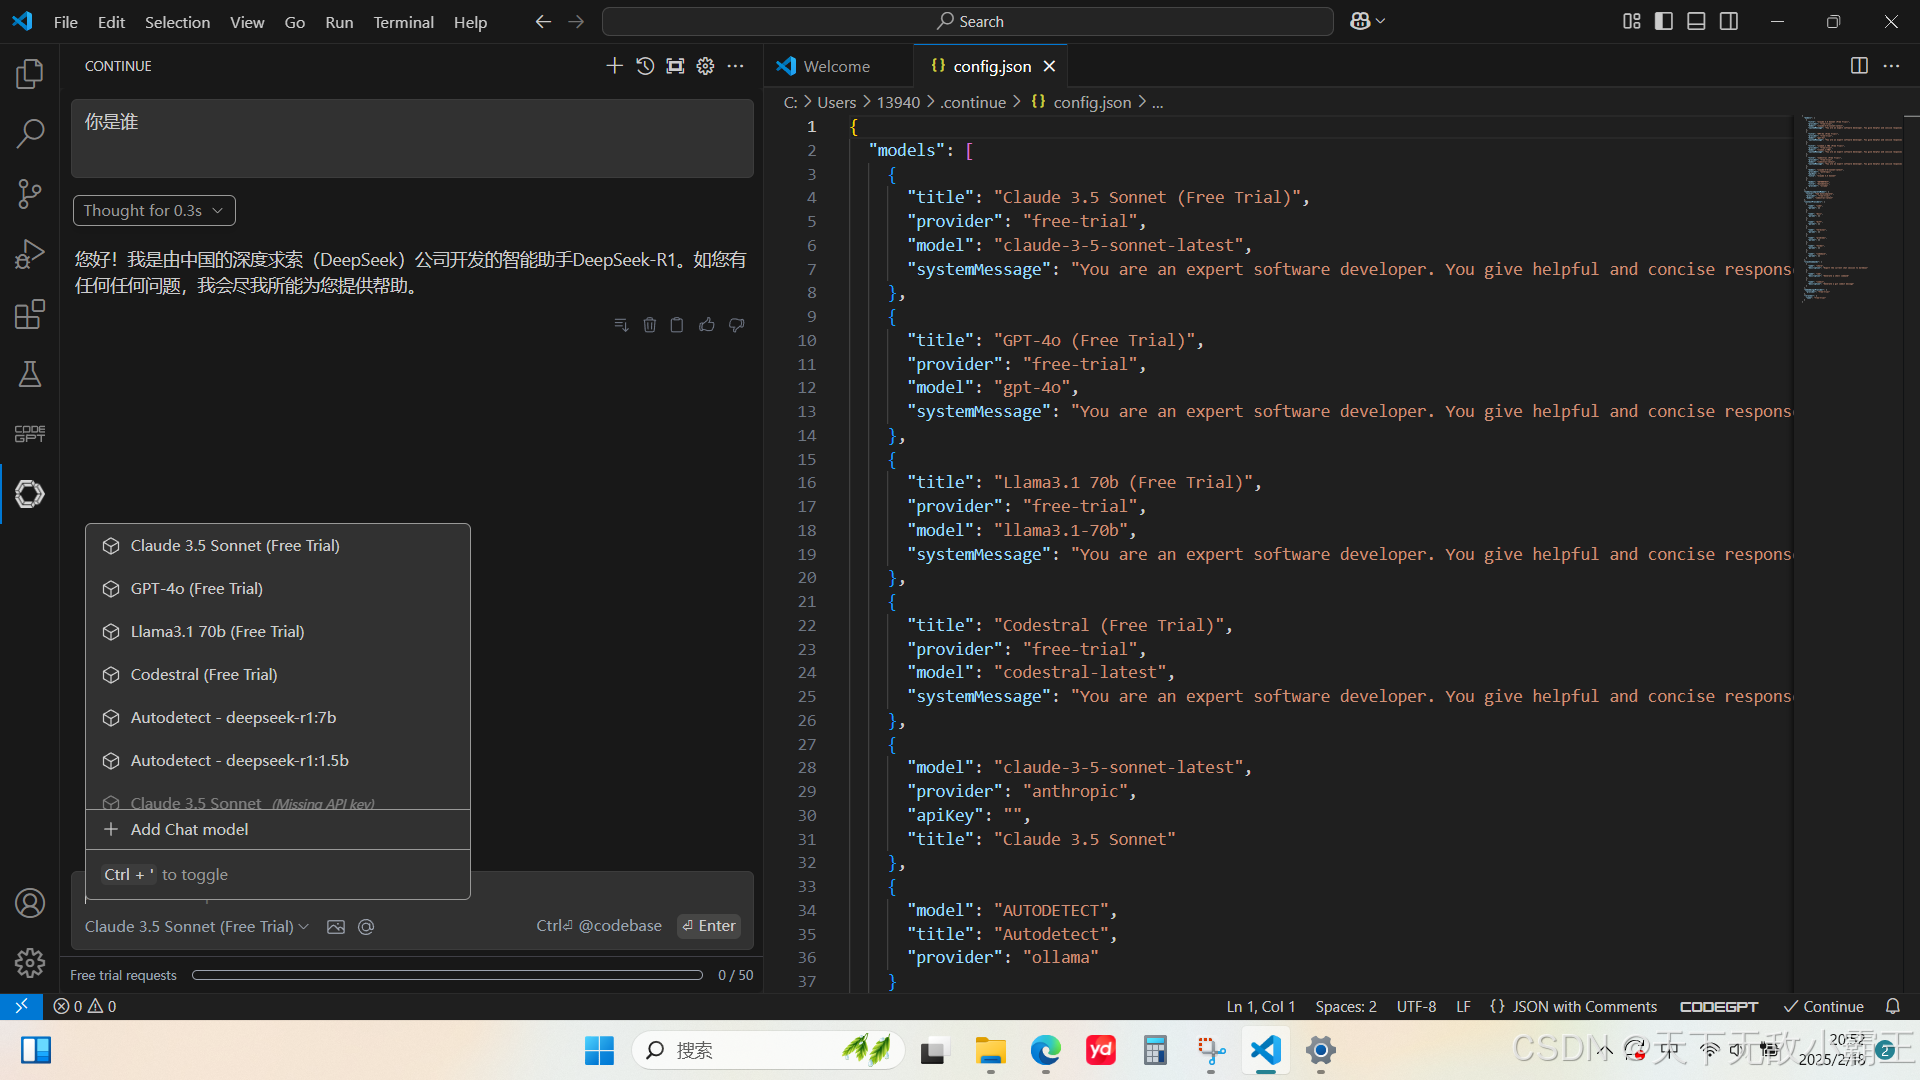Open the File menu
Viewport: 1920px width, 1080px height.
click(65, 21)
